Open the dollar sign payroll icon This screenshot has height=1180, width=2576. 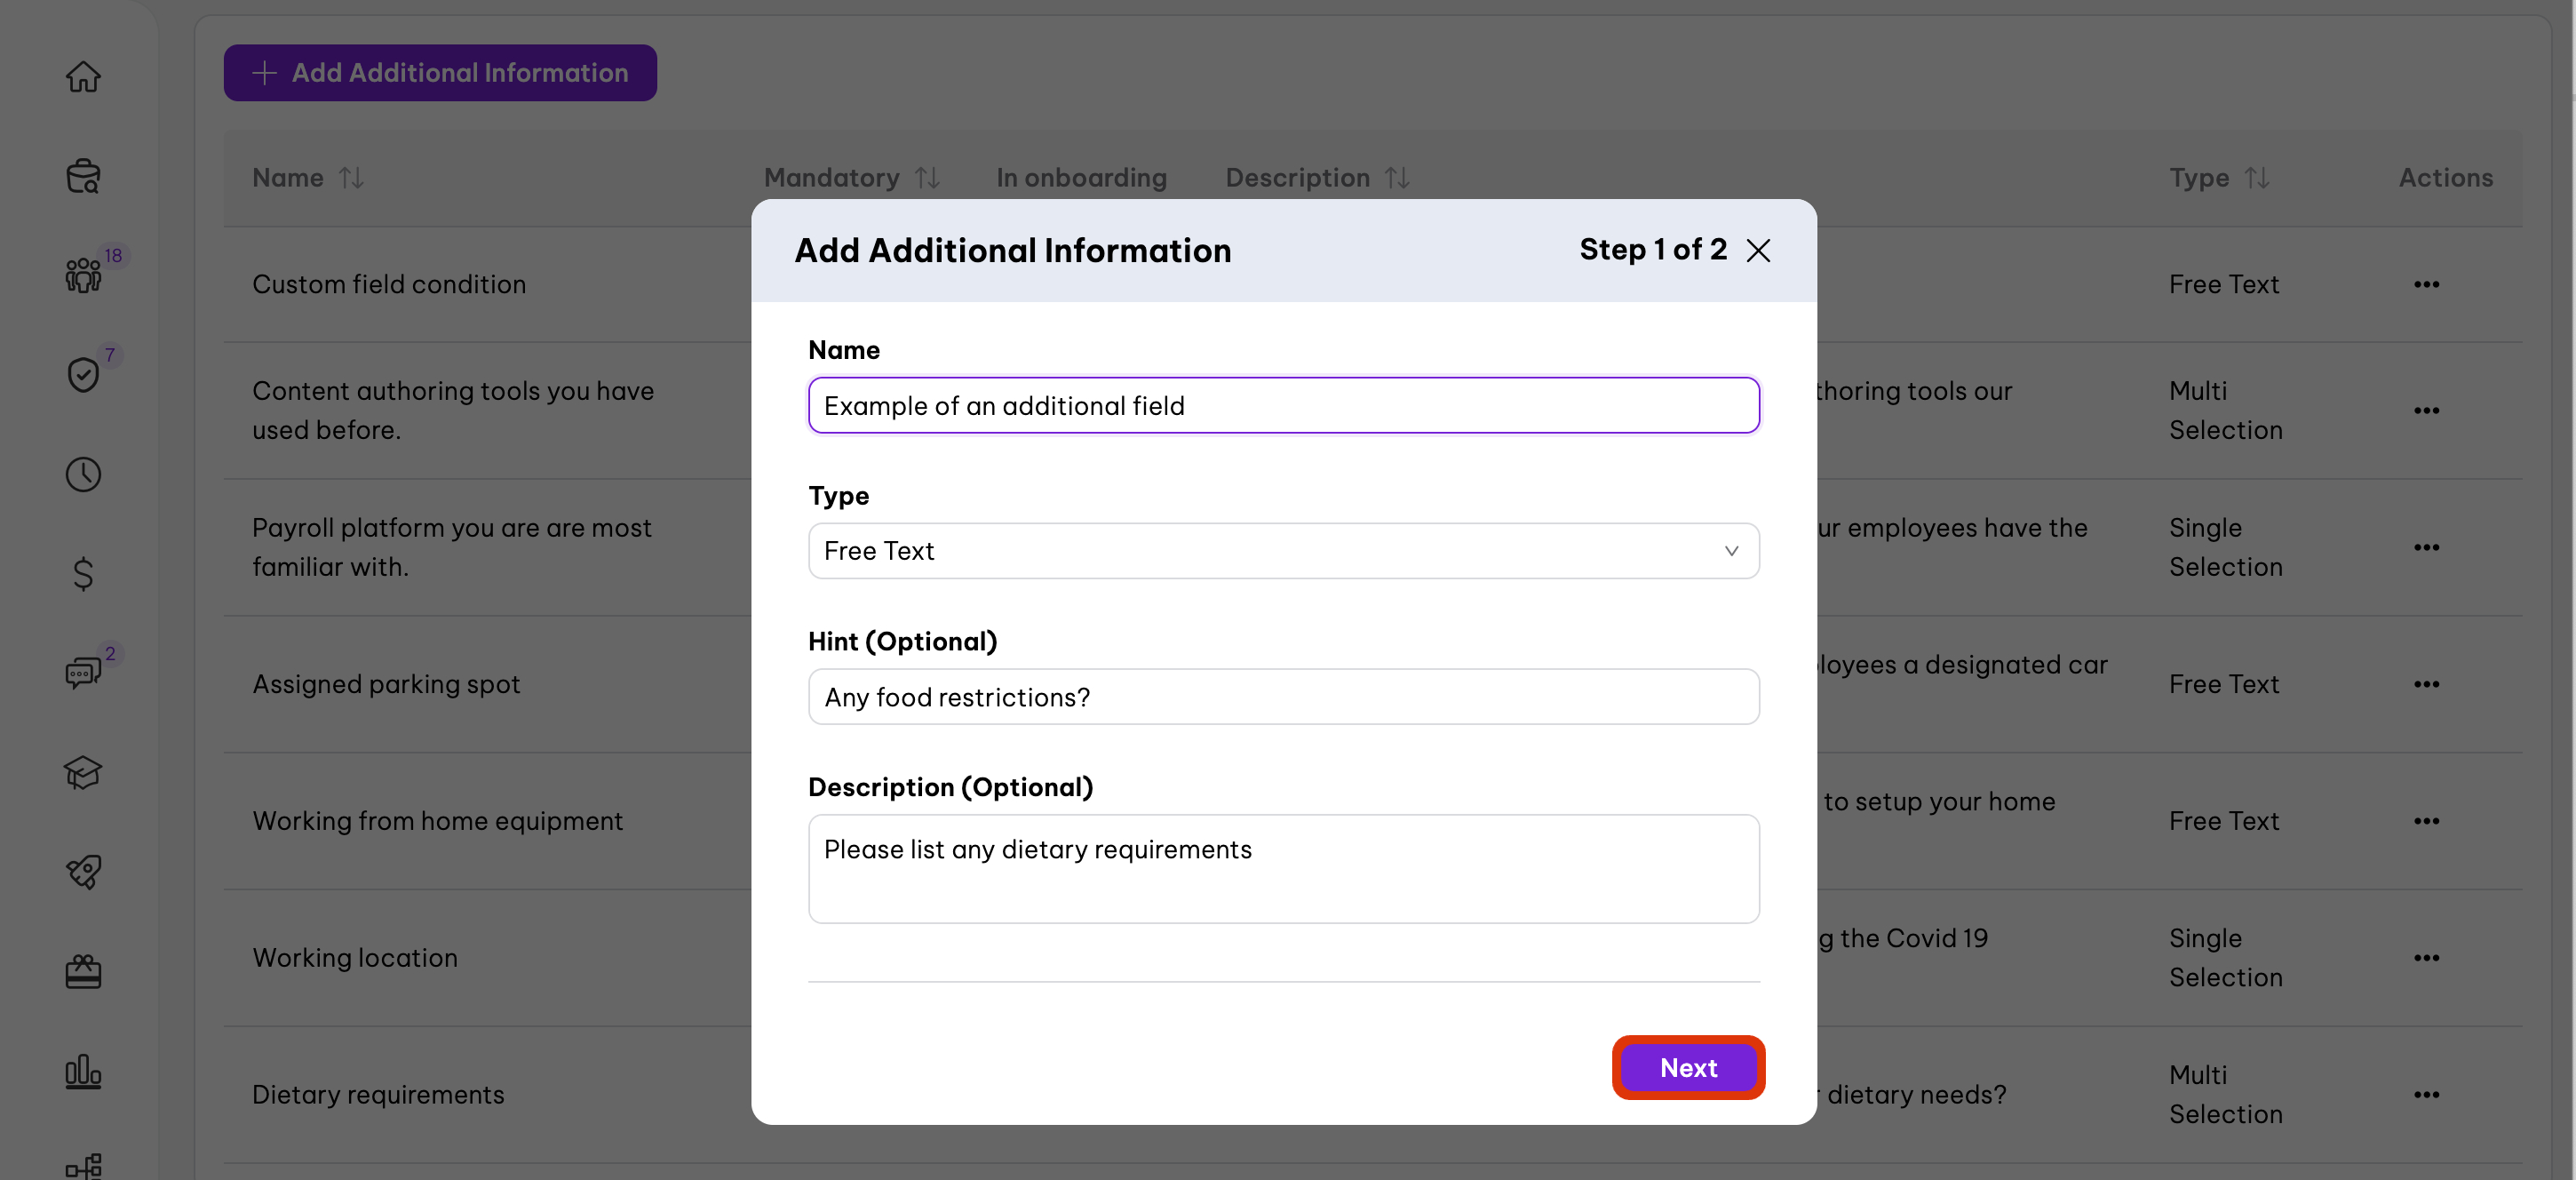click(83, 574)
